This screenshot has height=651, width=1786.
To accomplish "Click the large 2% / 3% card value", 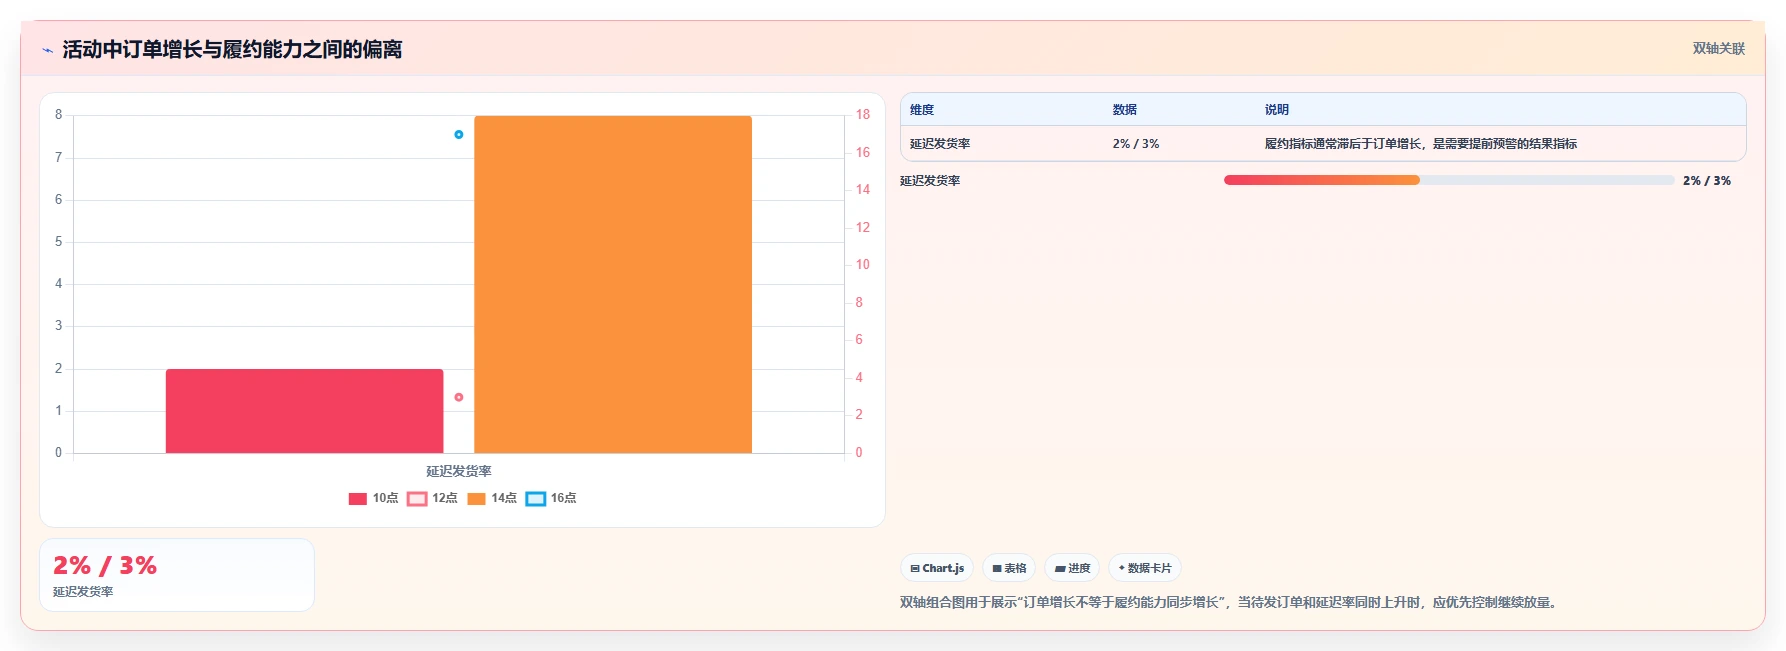I will [x=105, y=566].
